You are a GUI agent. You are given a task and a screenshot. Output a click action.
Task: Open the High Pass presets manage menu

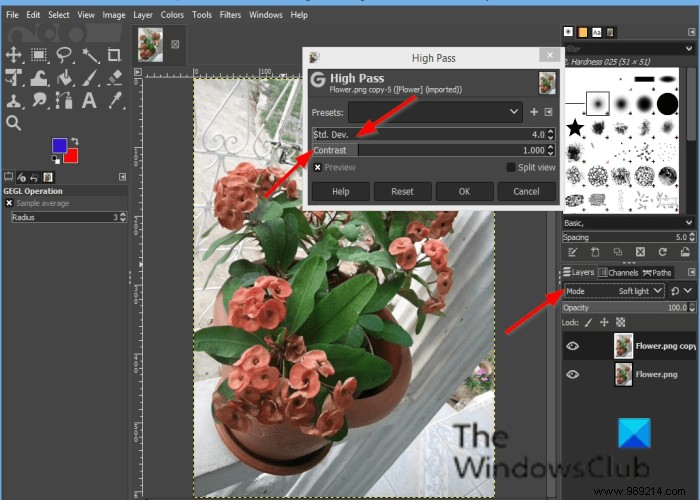(x=549, y=112)
